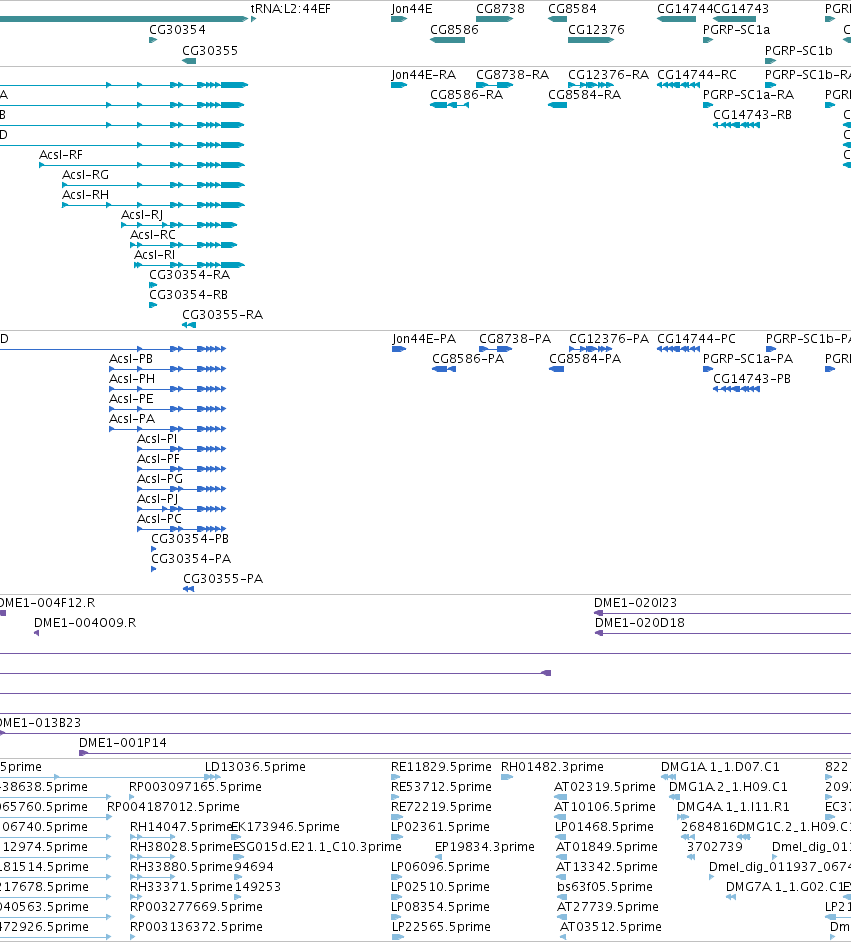Click the Acsl-PI protein label
The image size is (851, 942).
[x=157, y=439]
